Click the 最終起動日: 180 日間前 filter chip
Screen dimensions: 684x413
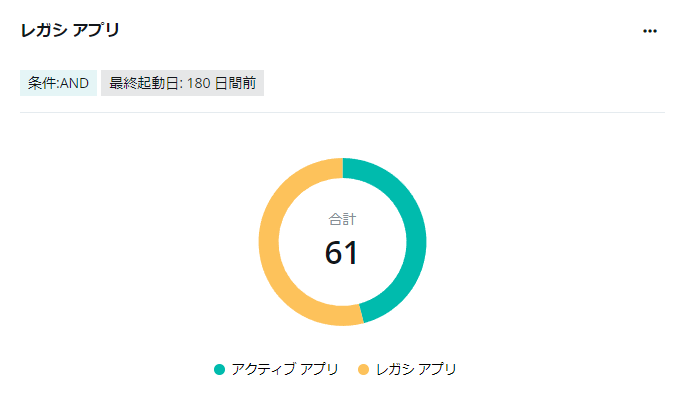pos(182,83)
